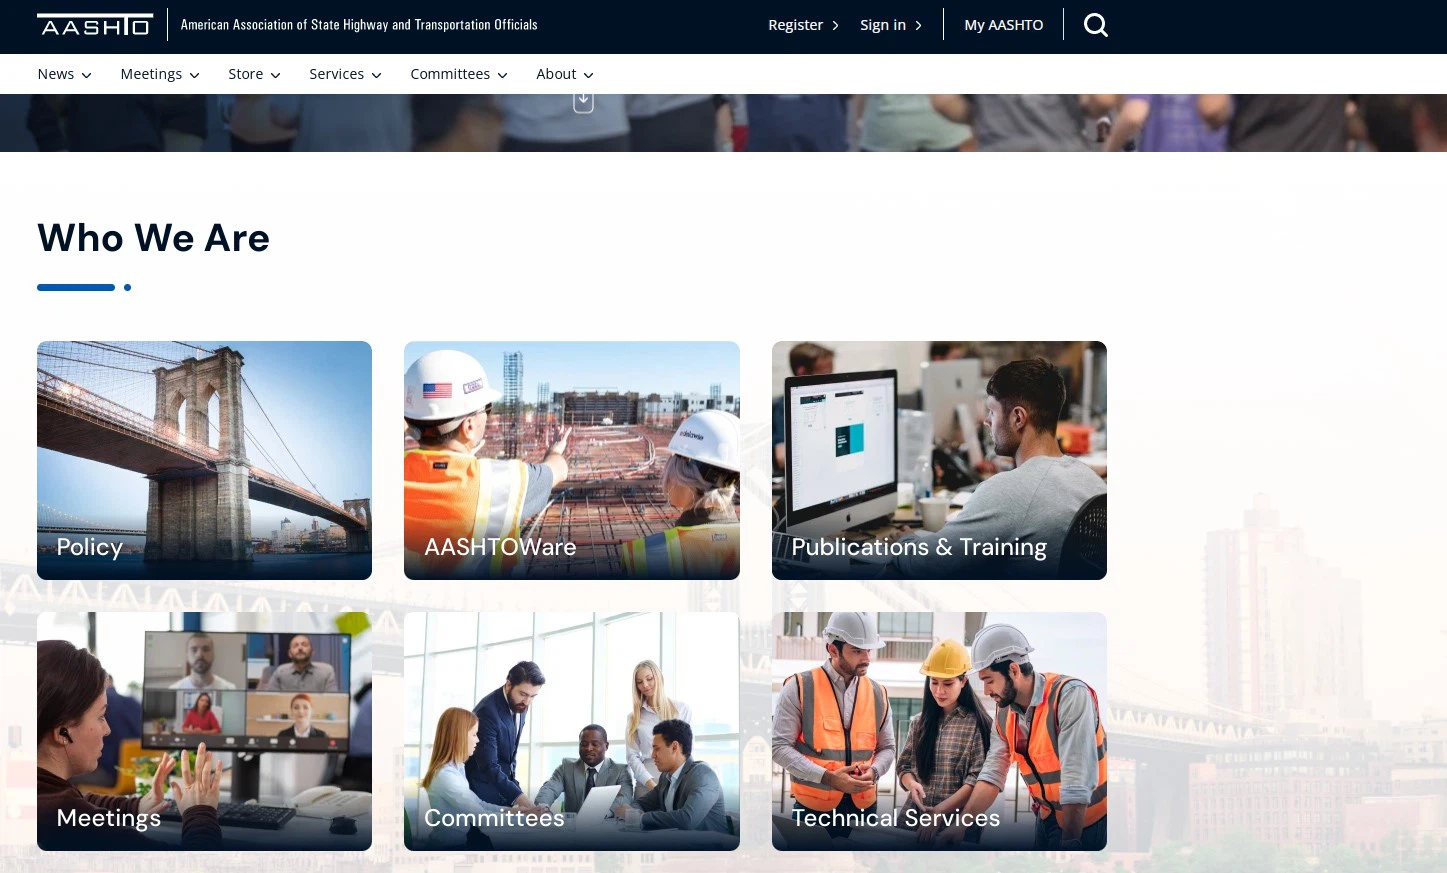This screenshot has height=873, width=1447.
Task: Click the AASHTO logo in header
Action: pyautogui.click(x=95, y=25)
